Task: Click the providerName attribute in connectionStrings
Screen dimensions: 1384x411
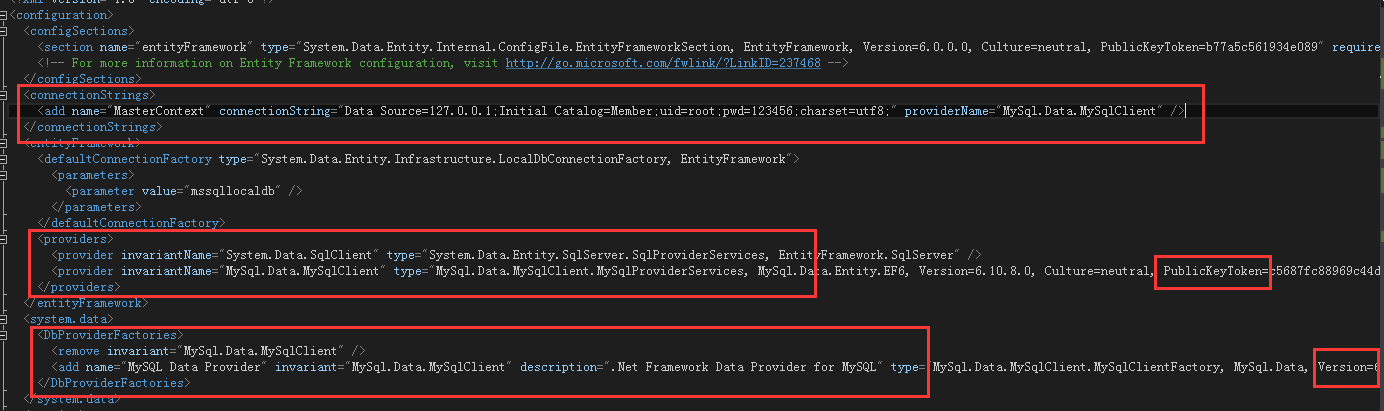Action: [946, 111]
